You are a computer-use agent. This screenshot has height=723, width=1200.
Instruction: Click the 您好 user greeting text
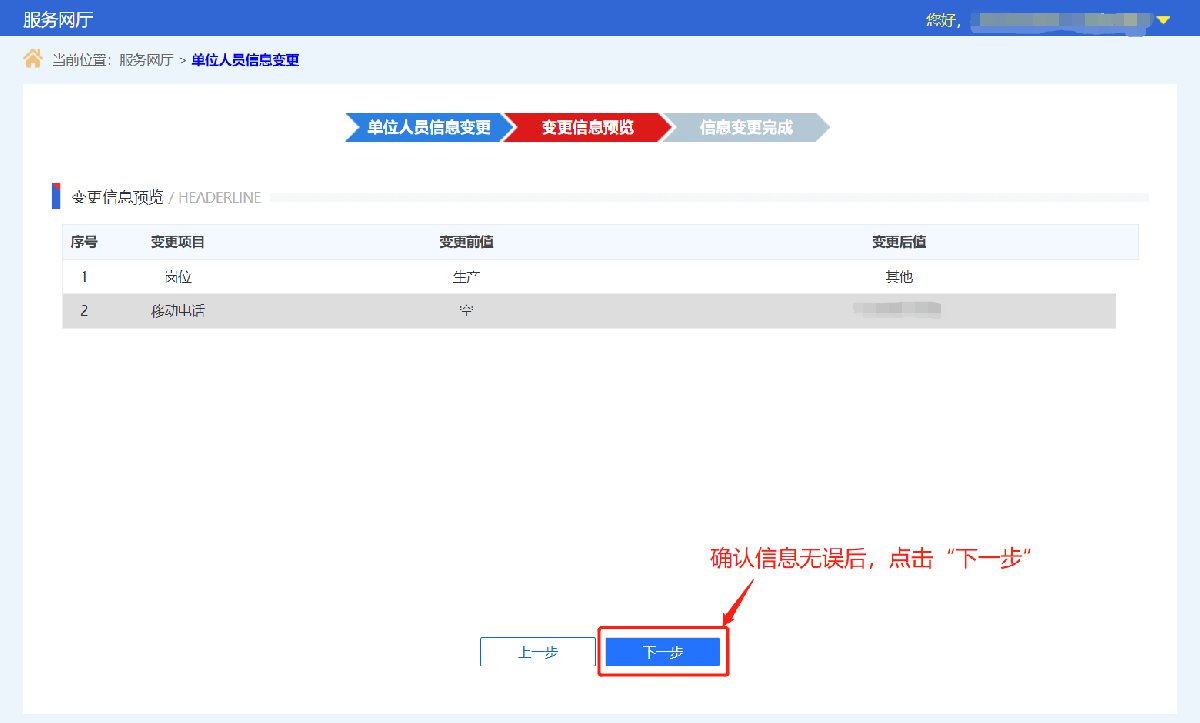point(942,20)
